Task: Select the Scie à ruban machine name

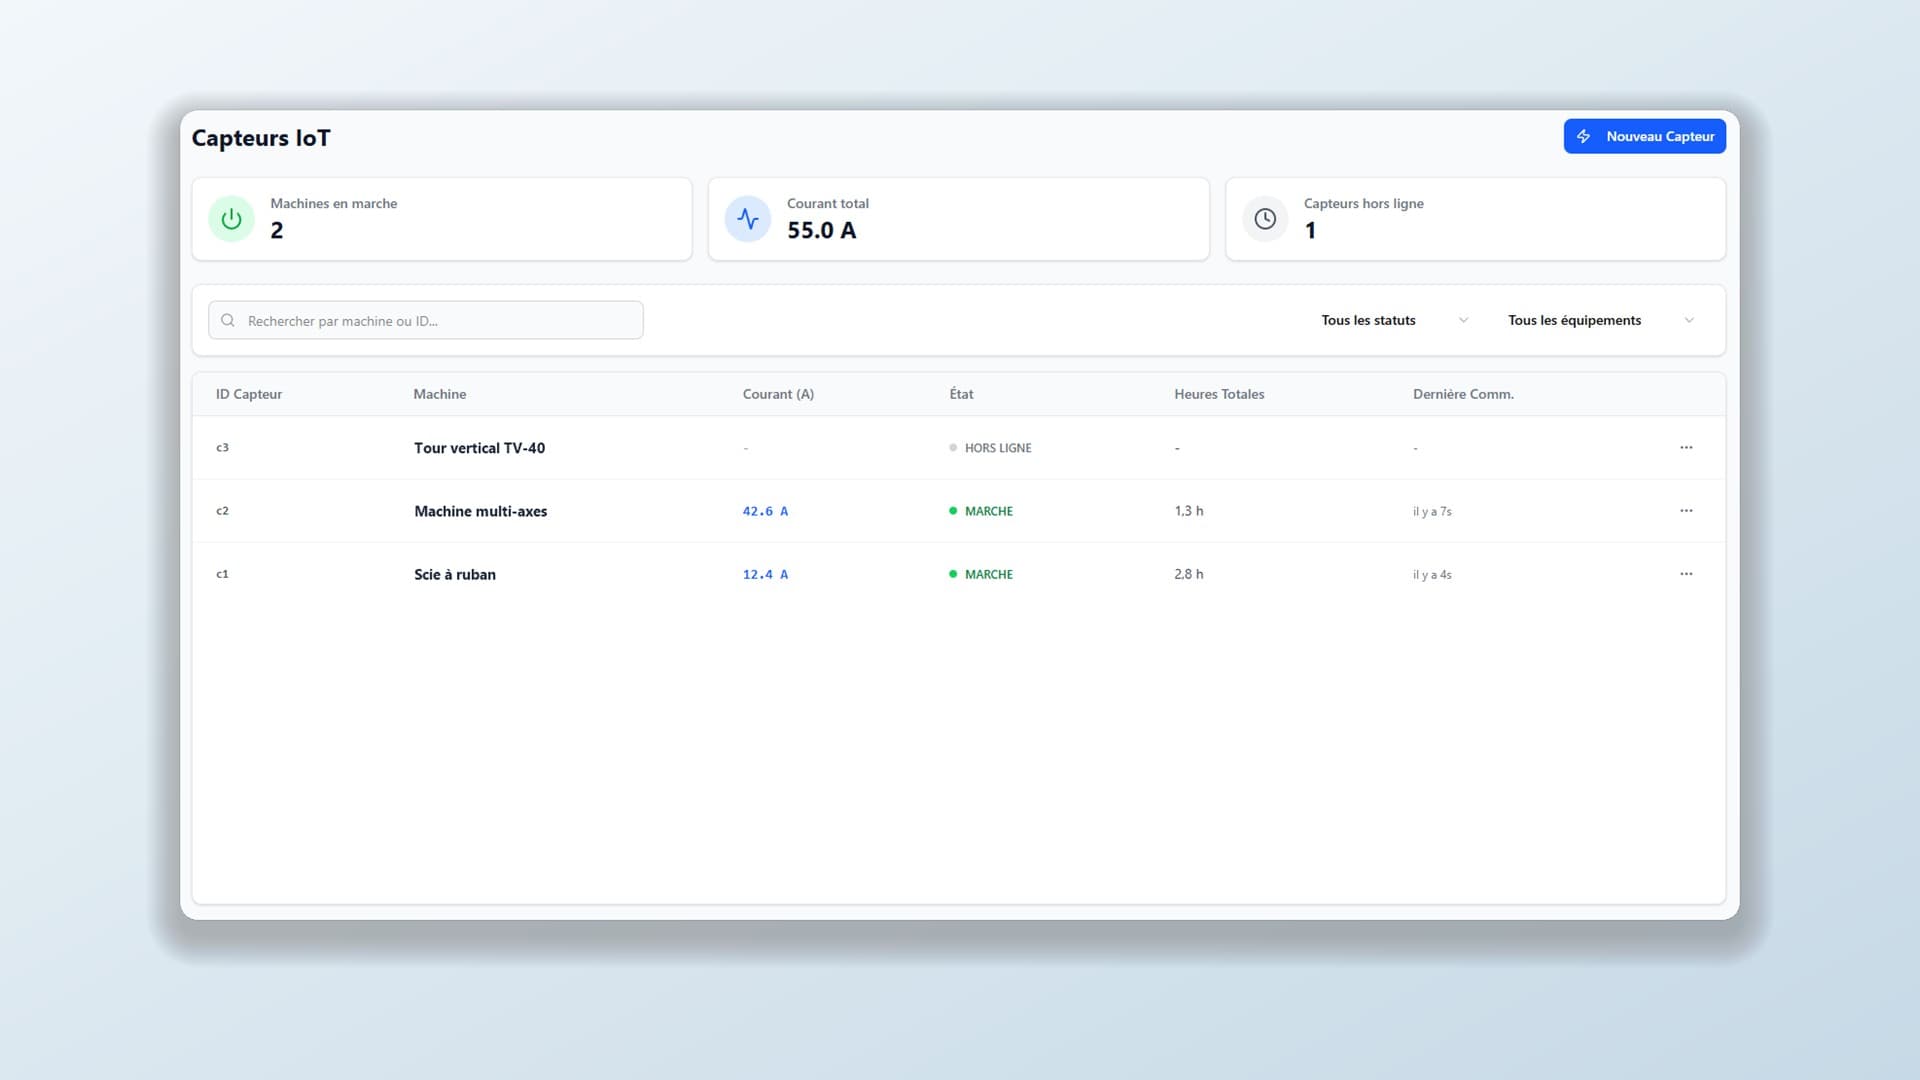Action: click(x=455, y=574)
